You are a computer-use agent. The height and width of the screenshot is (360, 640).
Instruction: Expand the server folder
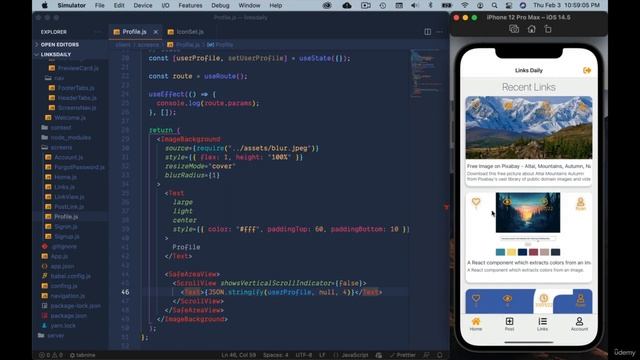pyautogui.click(x=56, y=336)
